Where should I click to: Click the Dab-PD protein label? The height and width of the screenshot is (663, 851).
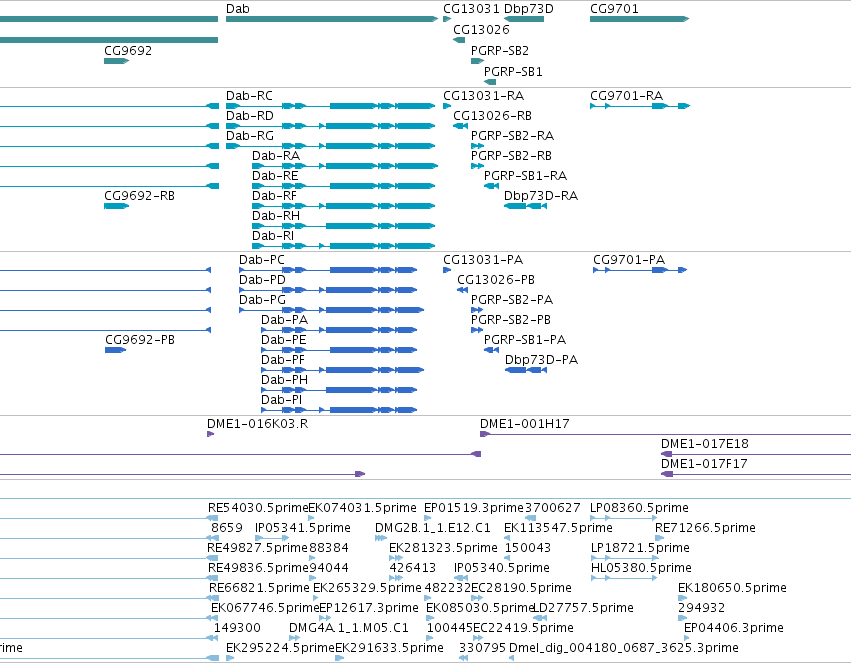pos(262,280)
